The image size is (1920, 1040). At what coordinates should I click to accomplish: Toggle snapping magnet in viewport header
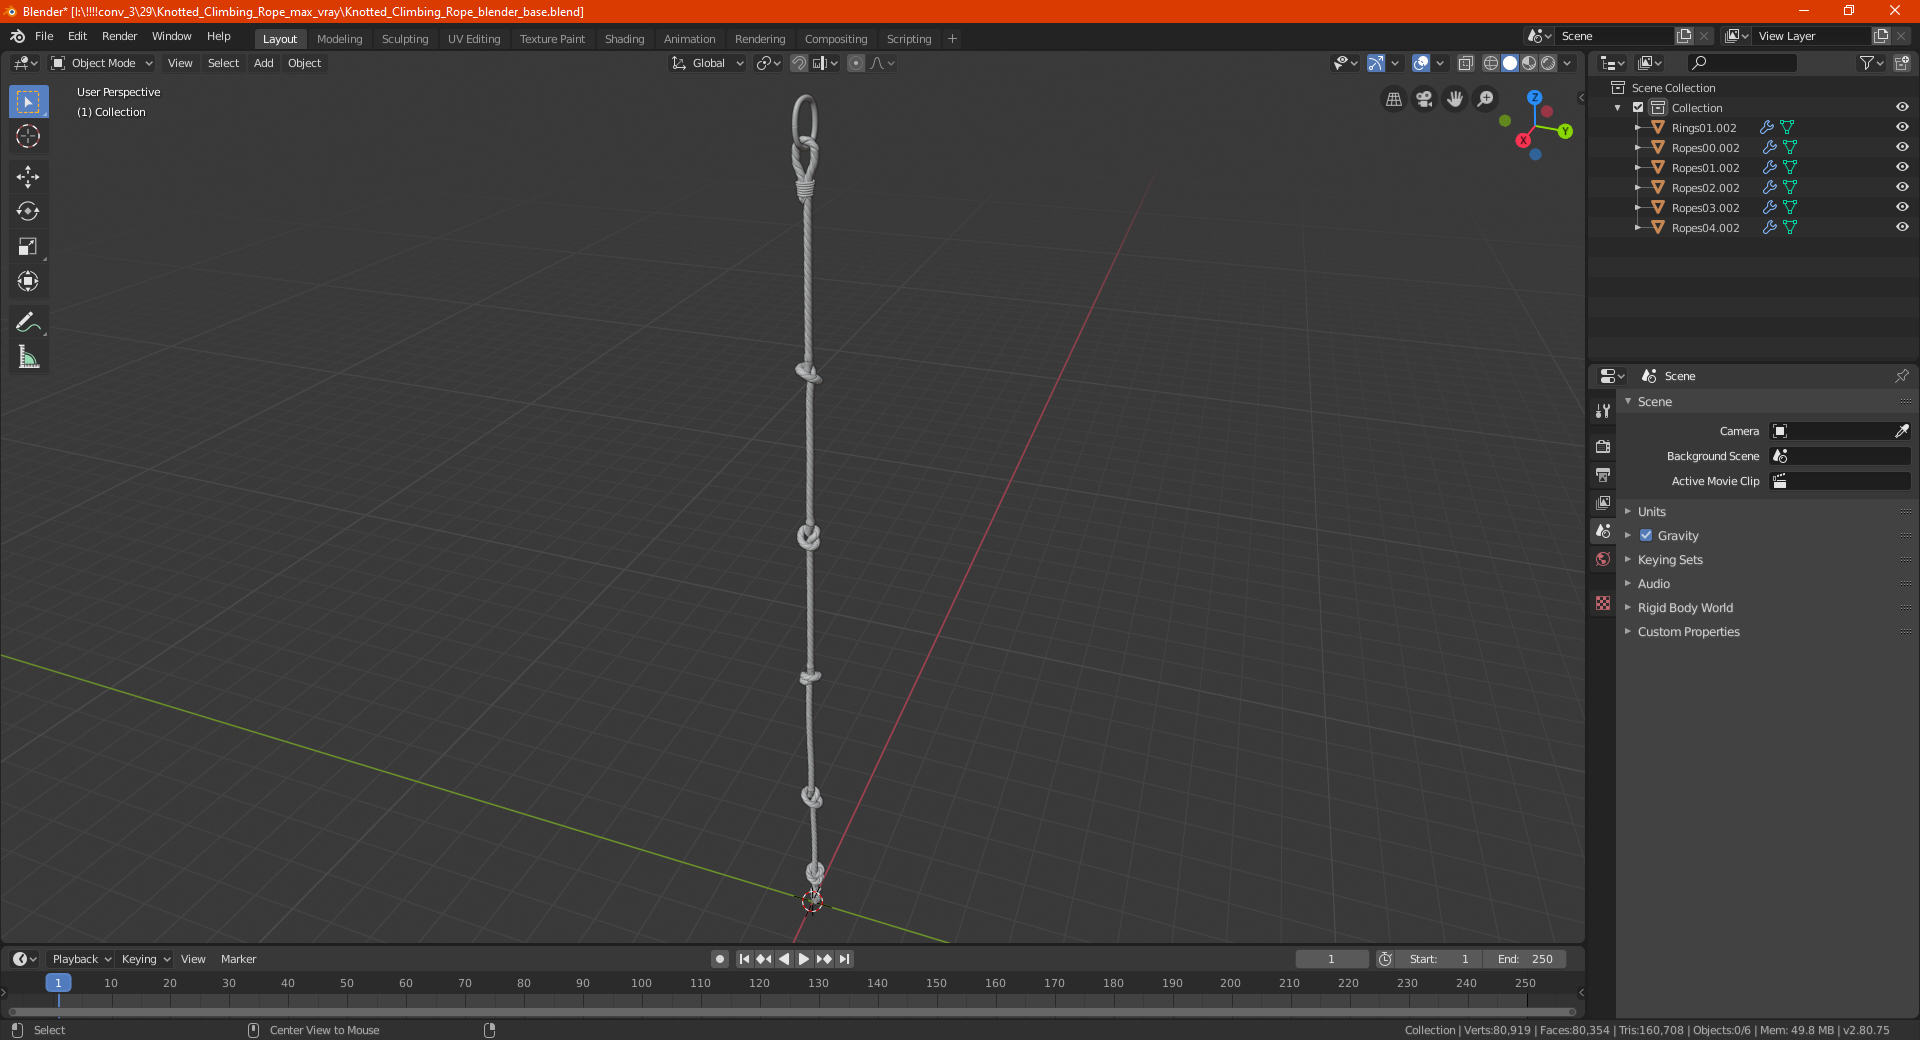[x=799, y=63]
